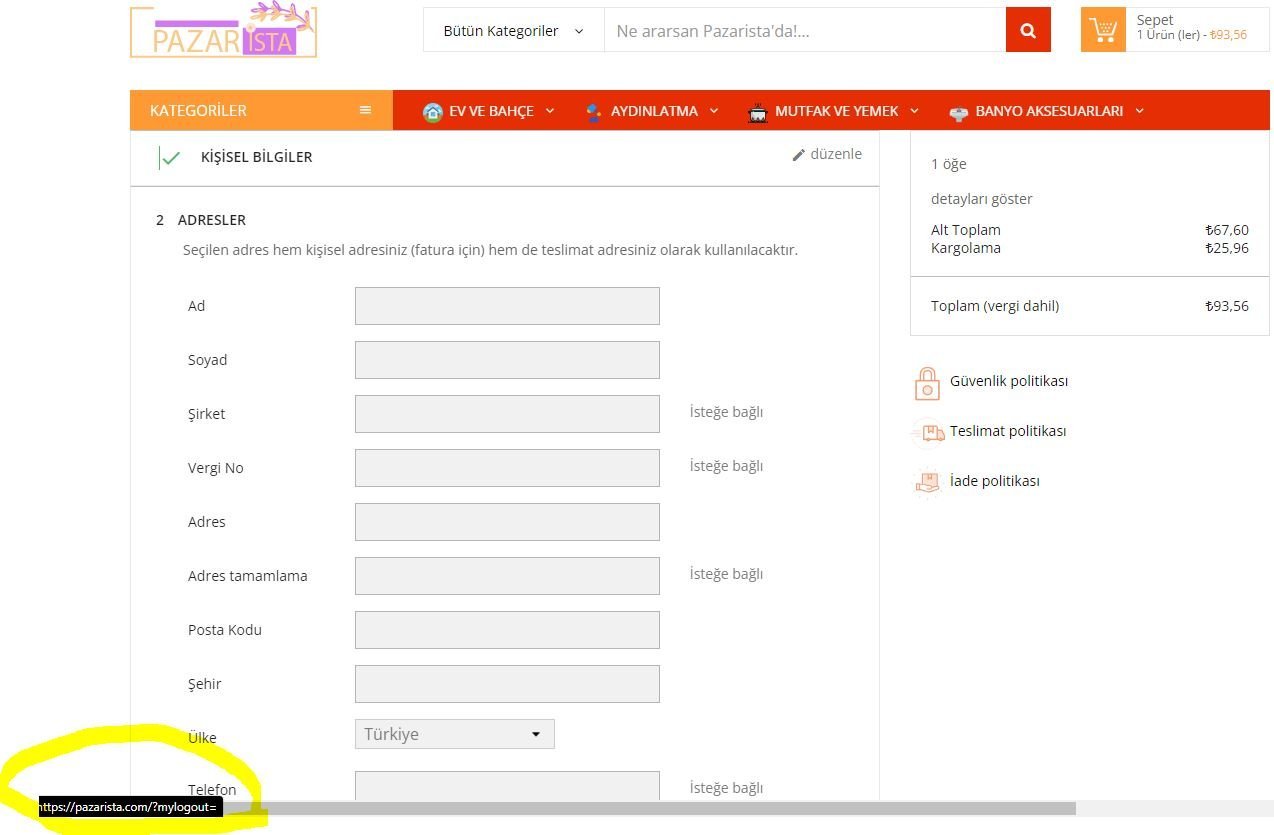Click the Telefon input field
Viewport: 1274px width, 835px height.
[x=507, y=785]
